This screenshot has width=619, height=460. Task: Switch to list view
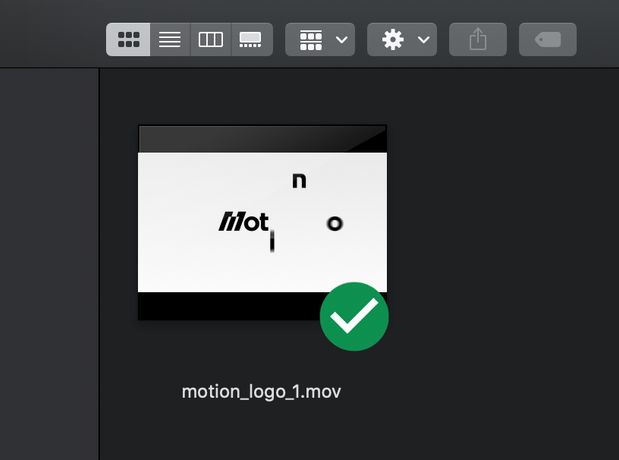170,39
